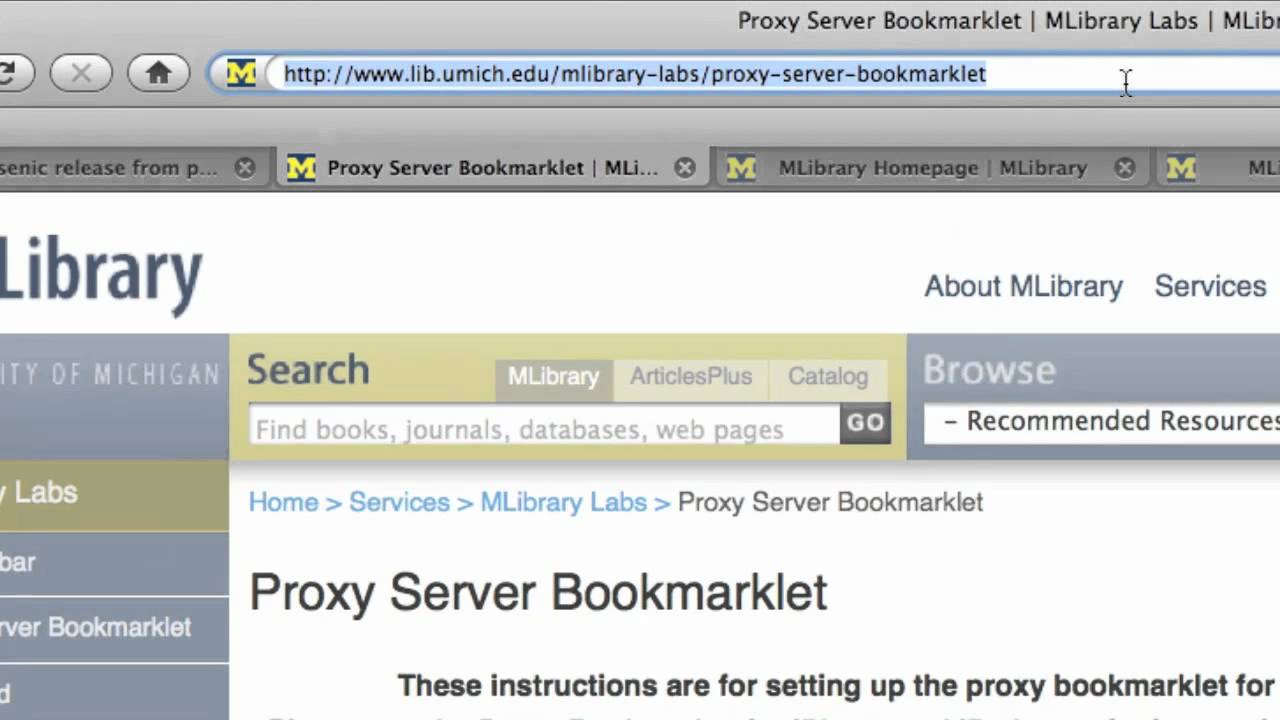Open the About MLibrary link

click(x=1023, y=286)
